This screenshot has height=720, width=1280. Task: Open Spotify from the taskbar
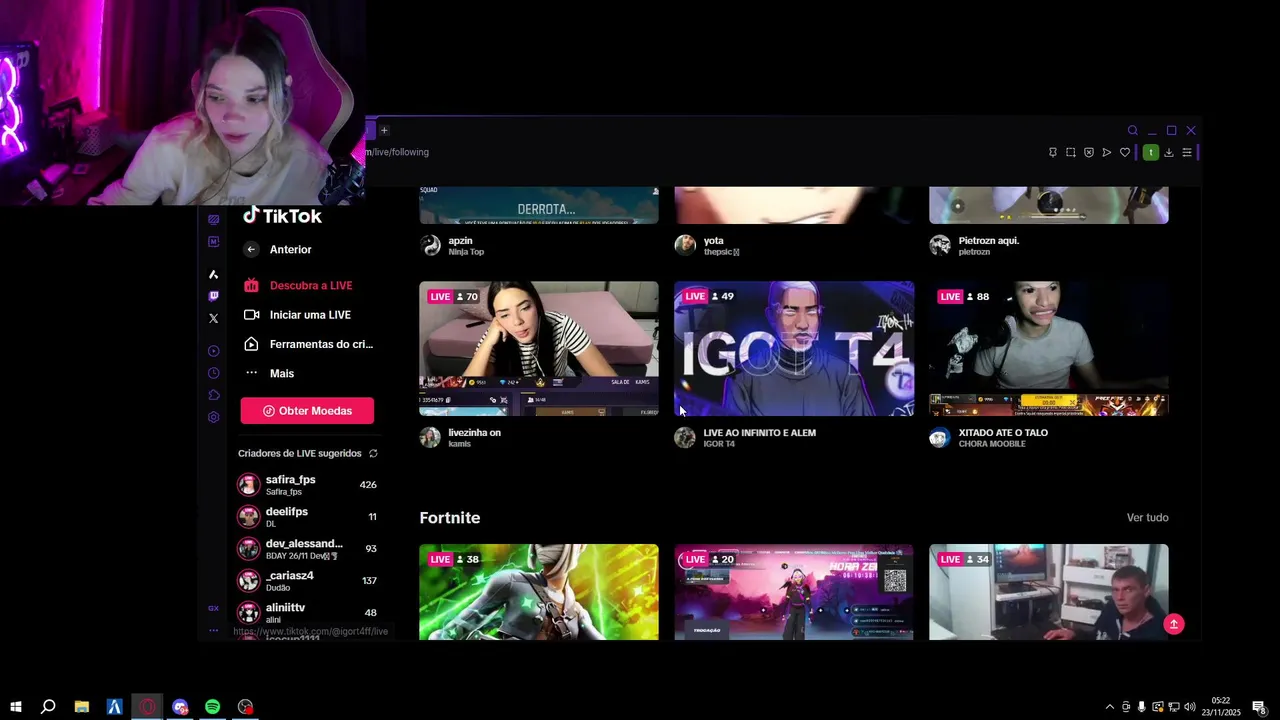213,707
